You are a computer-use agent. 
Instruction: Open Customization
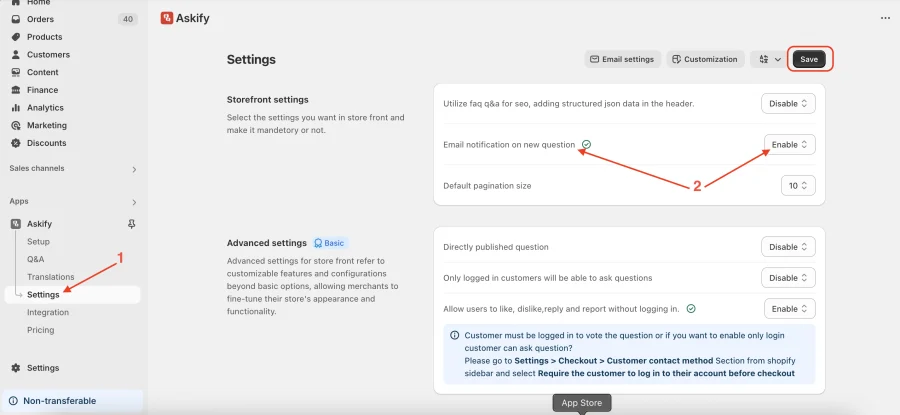coord(705,59)
